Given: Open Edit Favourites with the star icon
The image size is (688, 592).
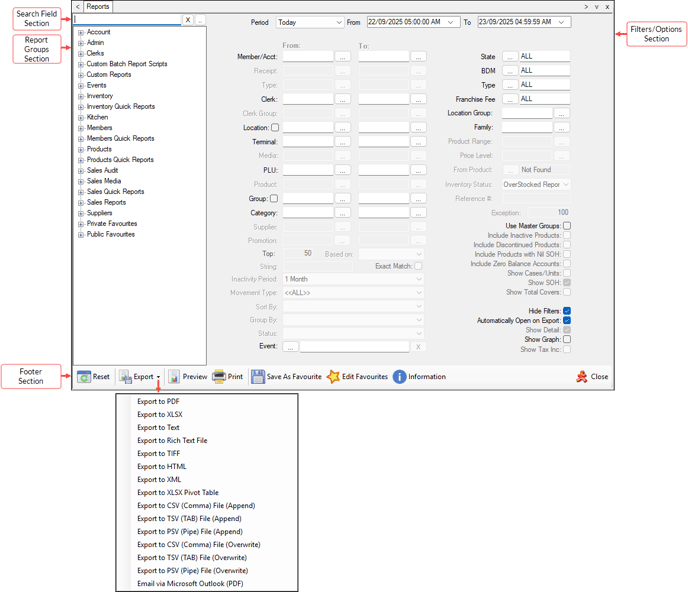Looking at the screenshot, I should point(333,377).
